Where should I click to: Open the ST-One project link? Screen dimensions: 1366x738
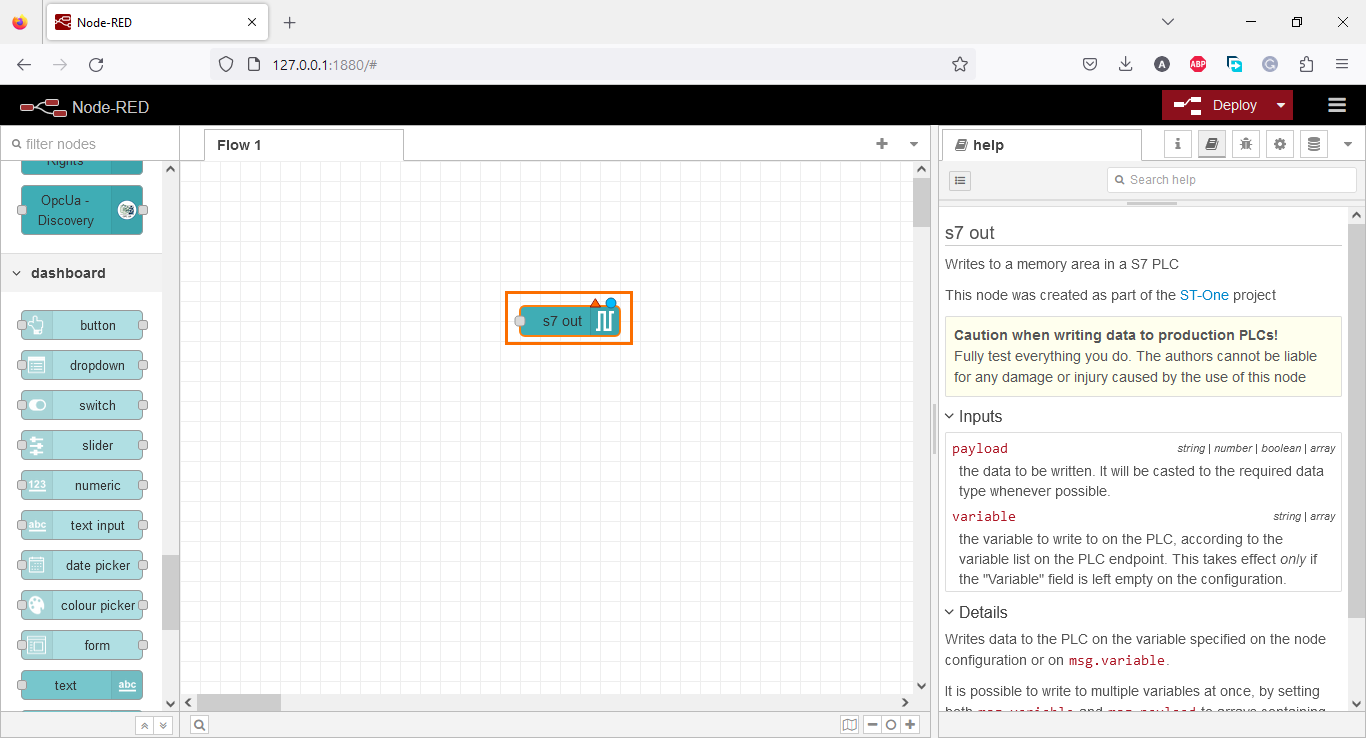point(1204,295)
